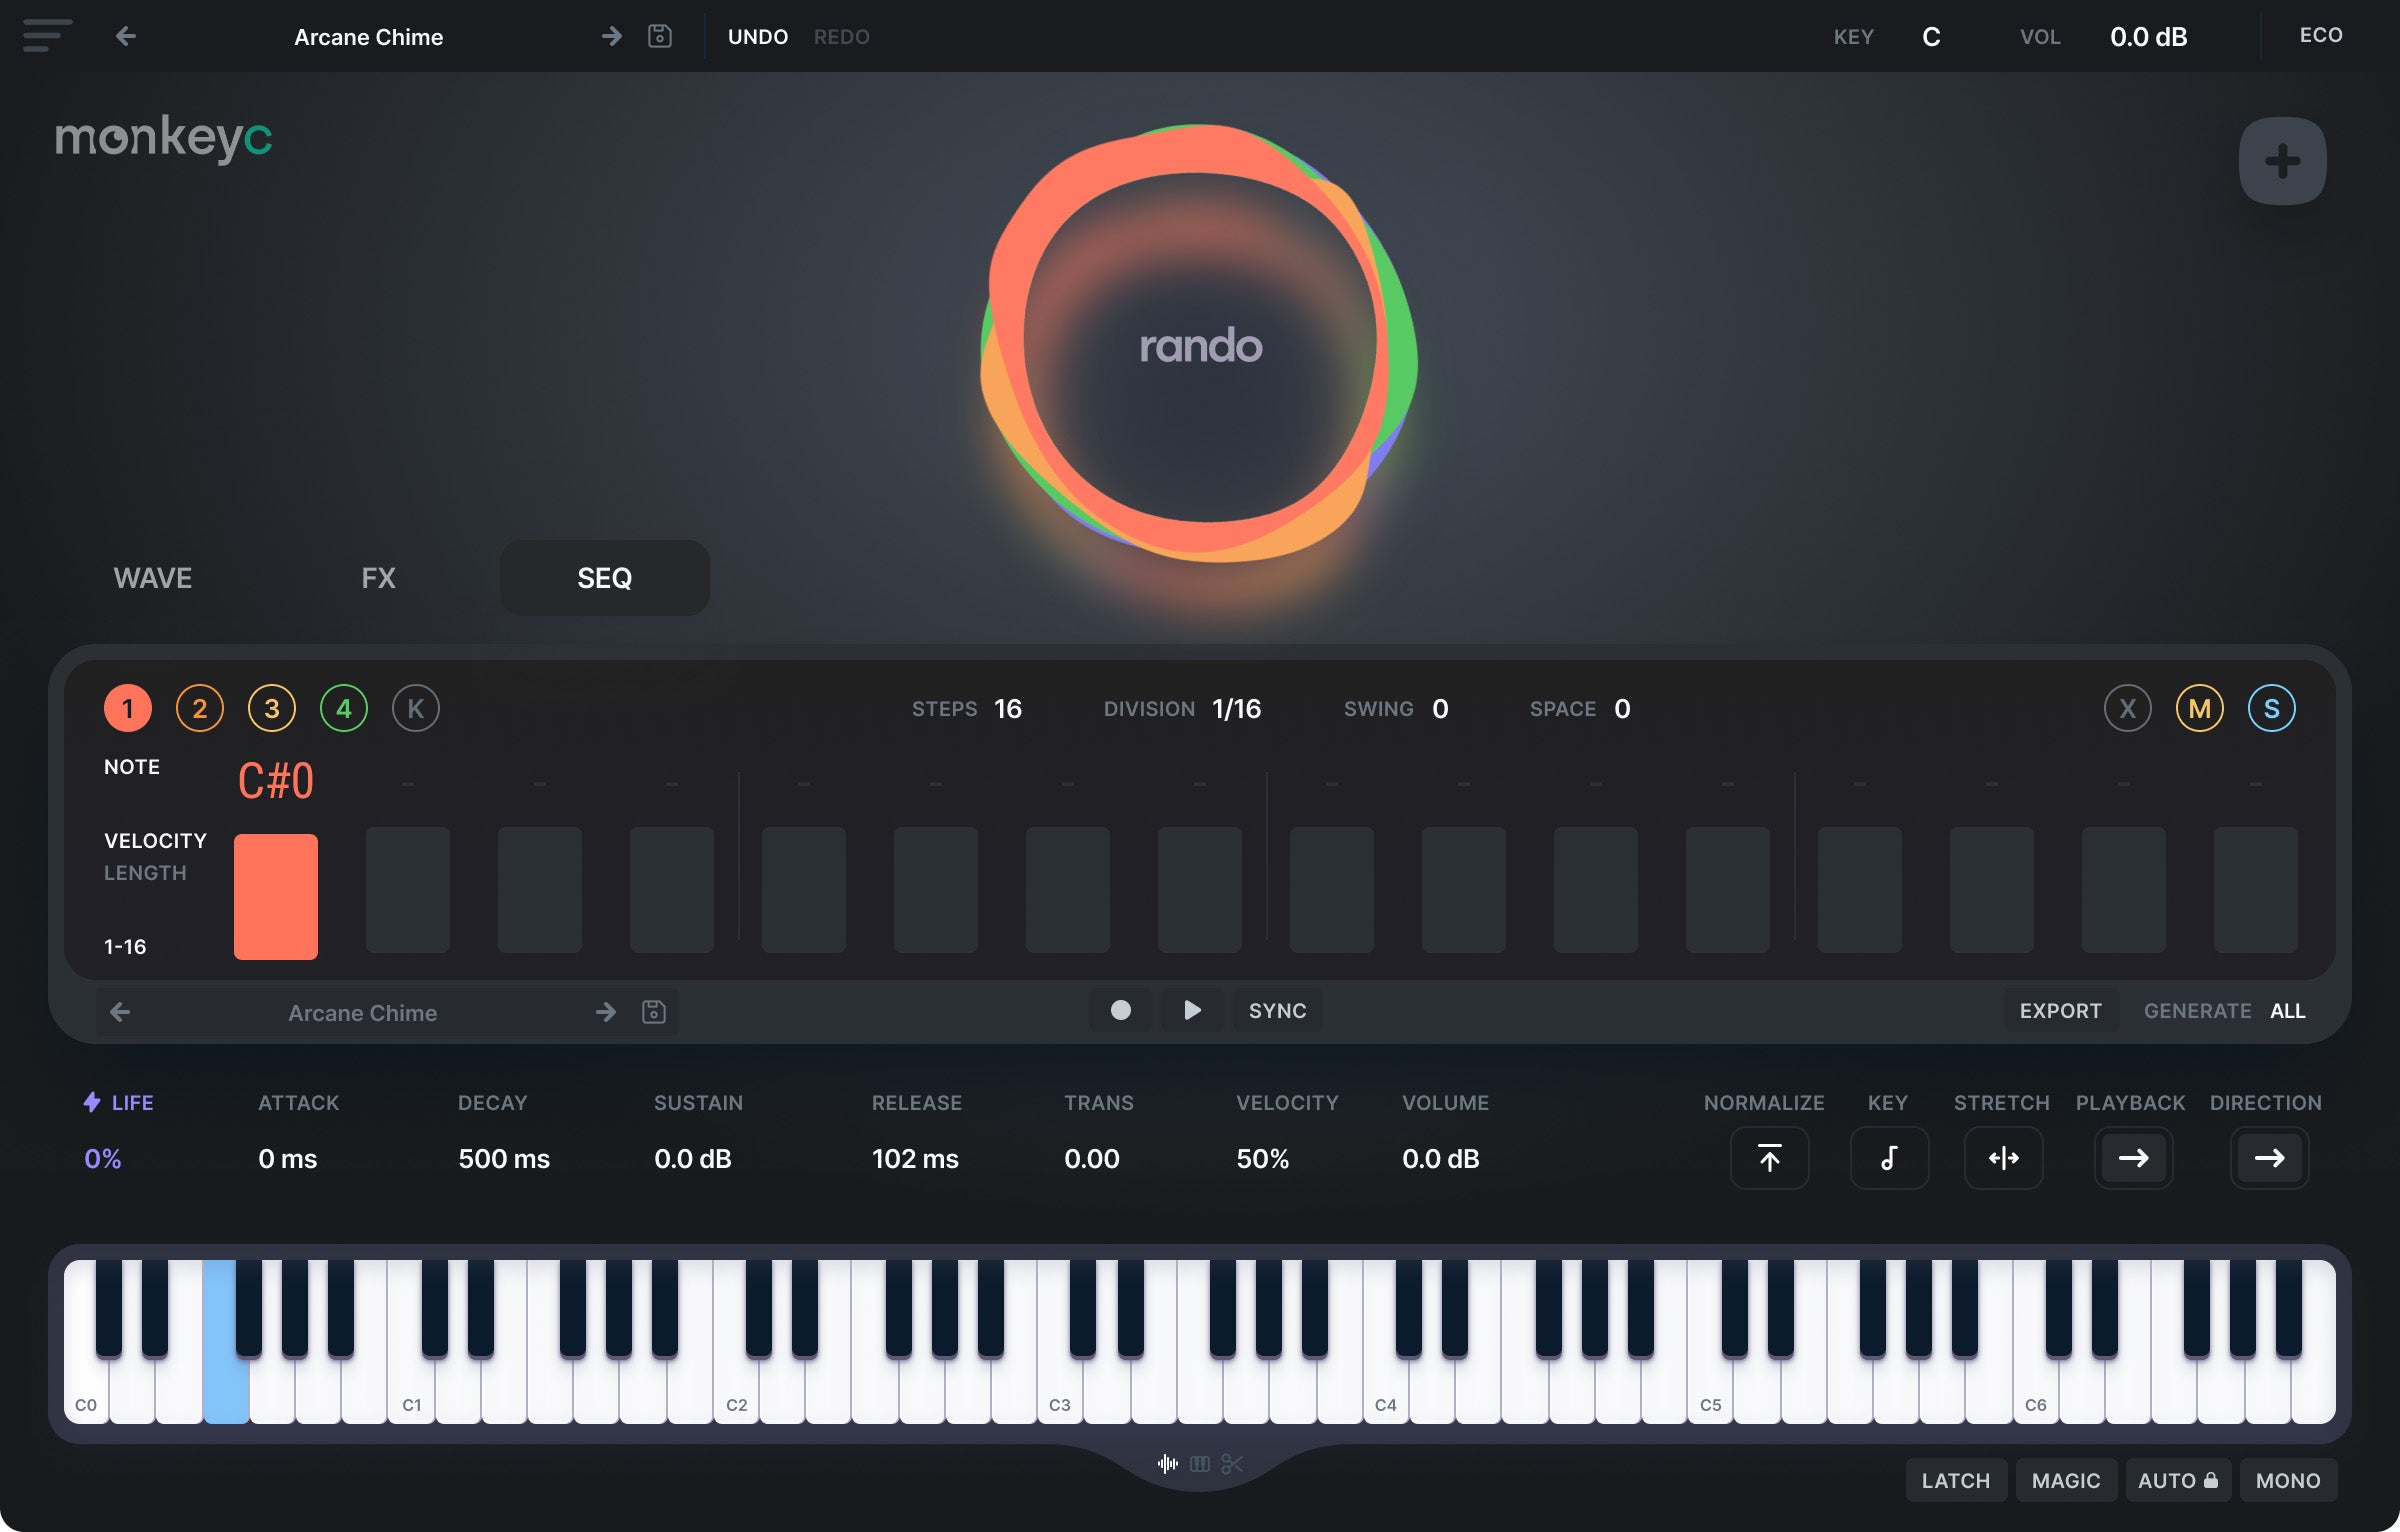2400x1532 pixels.
Task: Adjust the first step's velocity bar
Action: (276, 896)
